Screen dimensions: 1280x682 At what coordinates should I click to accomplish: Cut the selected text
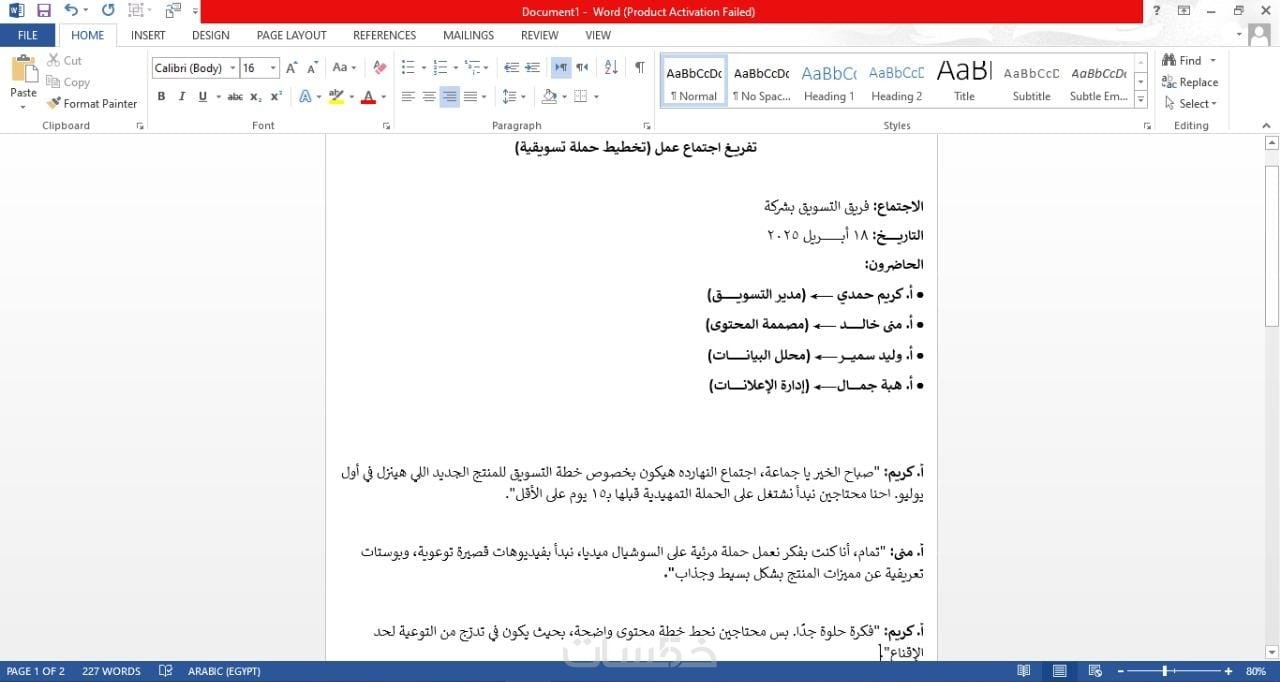tap(65, 61)
